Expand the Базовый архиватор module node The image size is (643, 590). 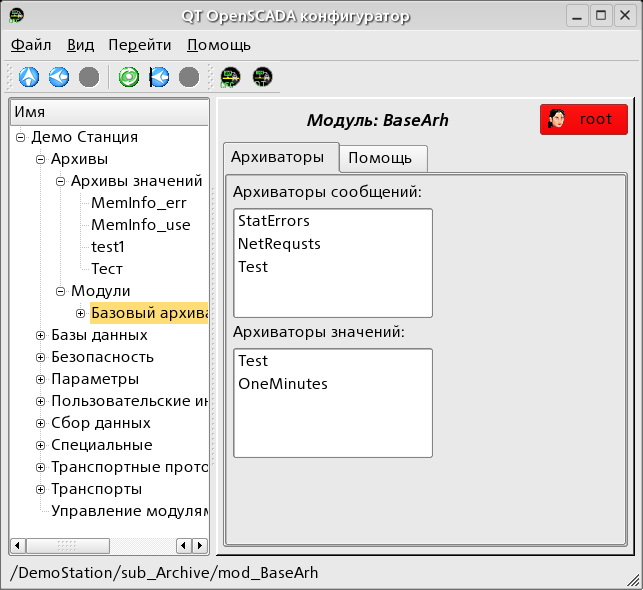click(x=80, y=314)
